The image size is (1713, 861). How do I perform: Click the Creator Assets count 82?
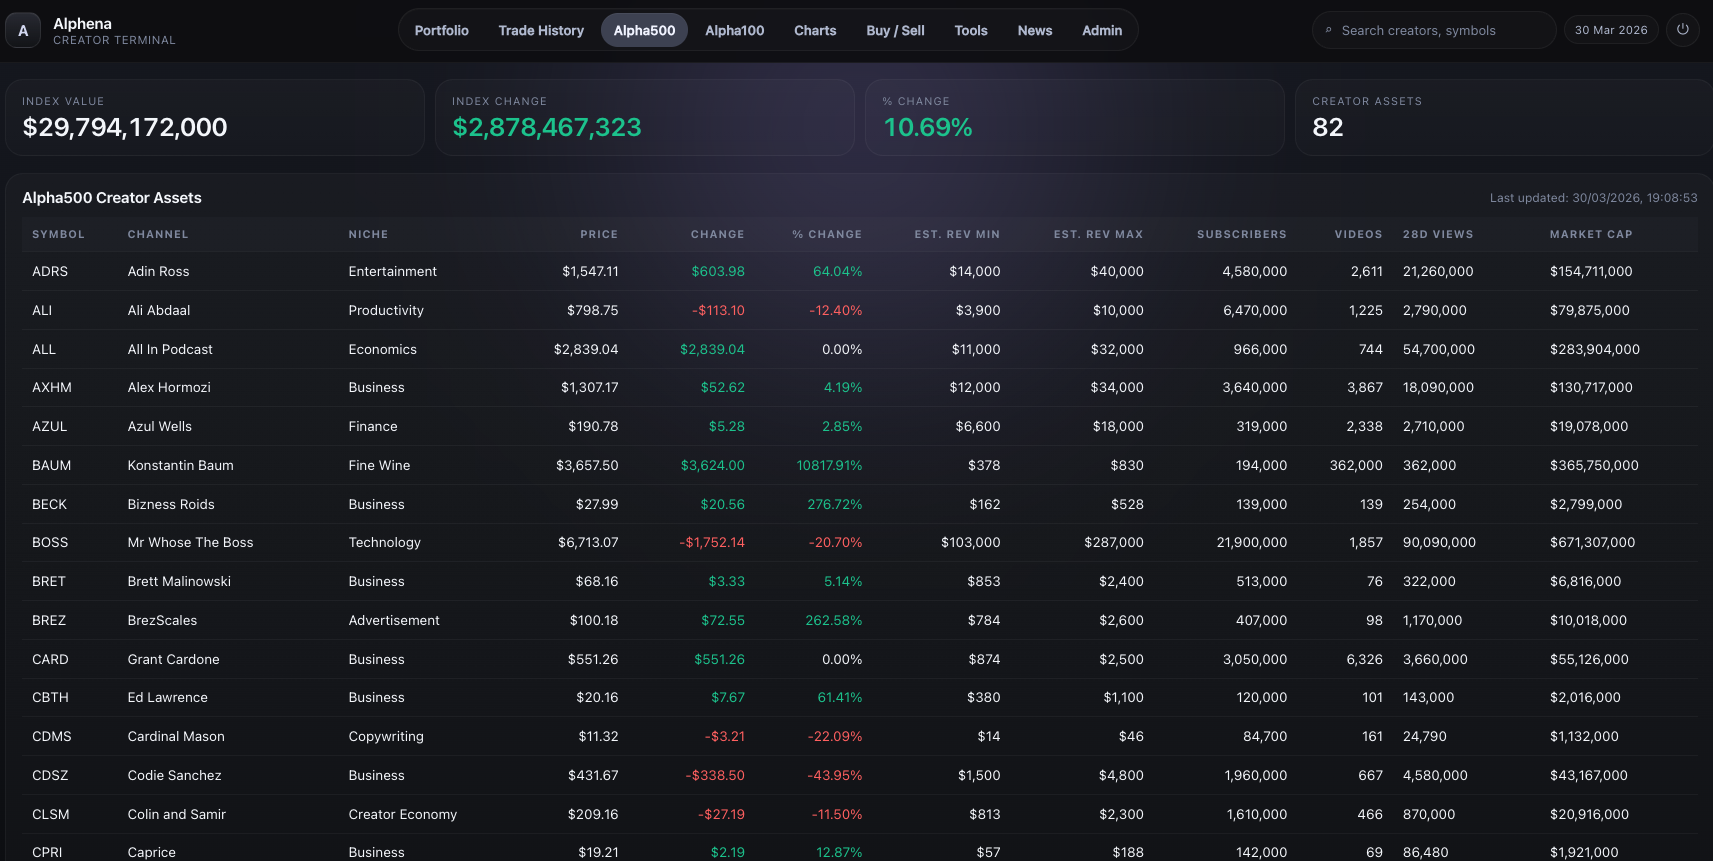pyautogui.click(x=1328, y=127)
